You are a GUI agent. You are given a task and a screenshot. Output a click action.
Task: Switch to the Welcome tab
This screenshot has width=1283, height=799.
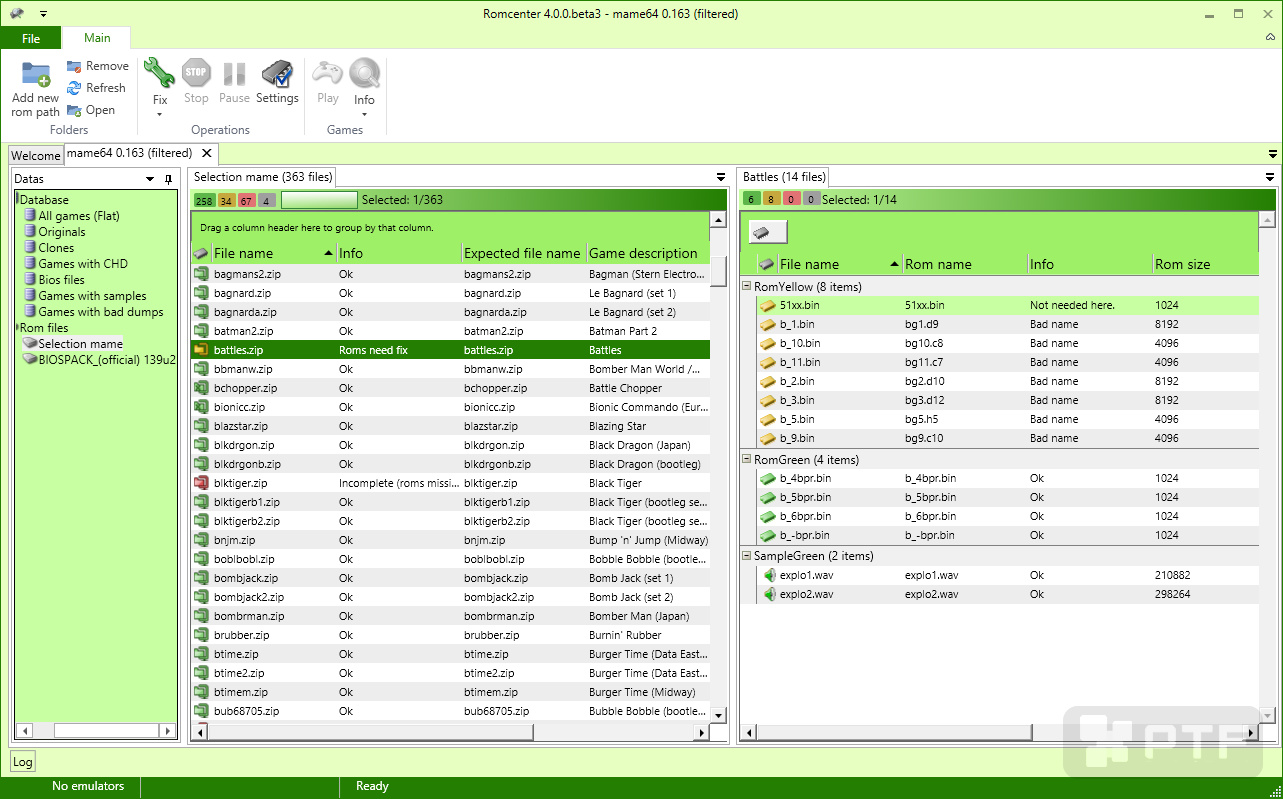point(35,156)
